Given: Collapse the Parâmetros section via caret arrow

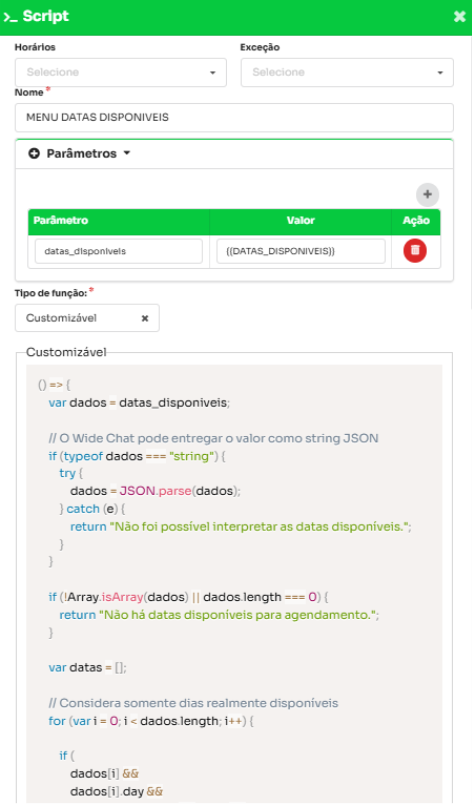Looking at the screenshot, I should pos(127,153).
